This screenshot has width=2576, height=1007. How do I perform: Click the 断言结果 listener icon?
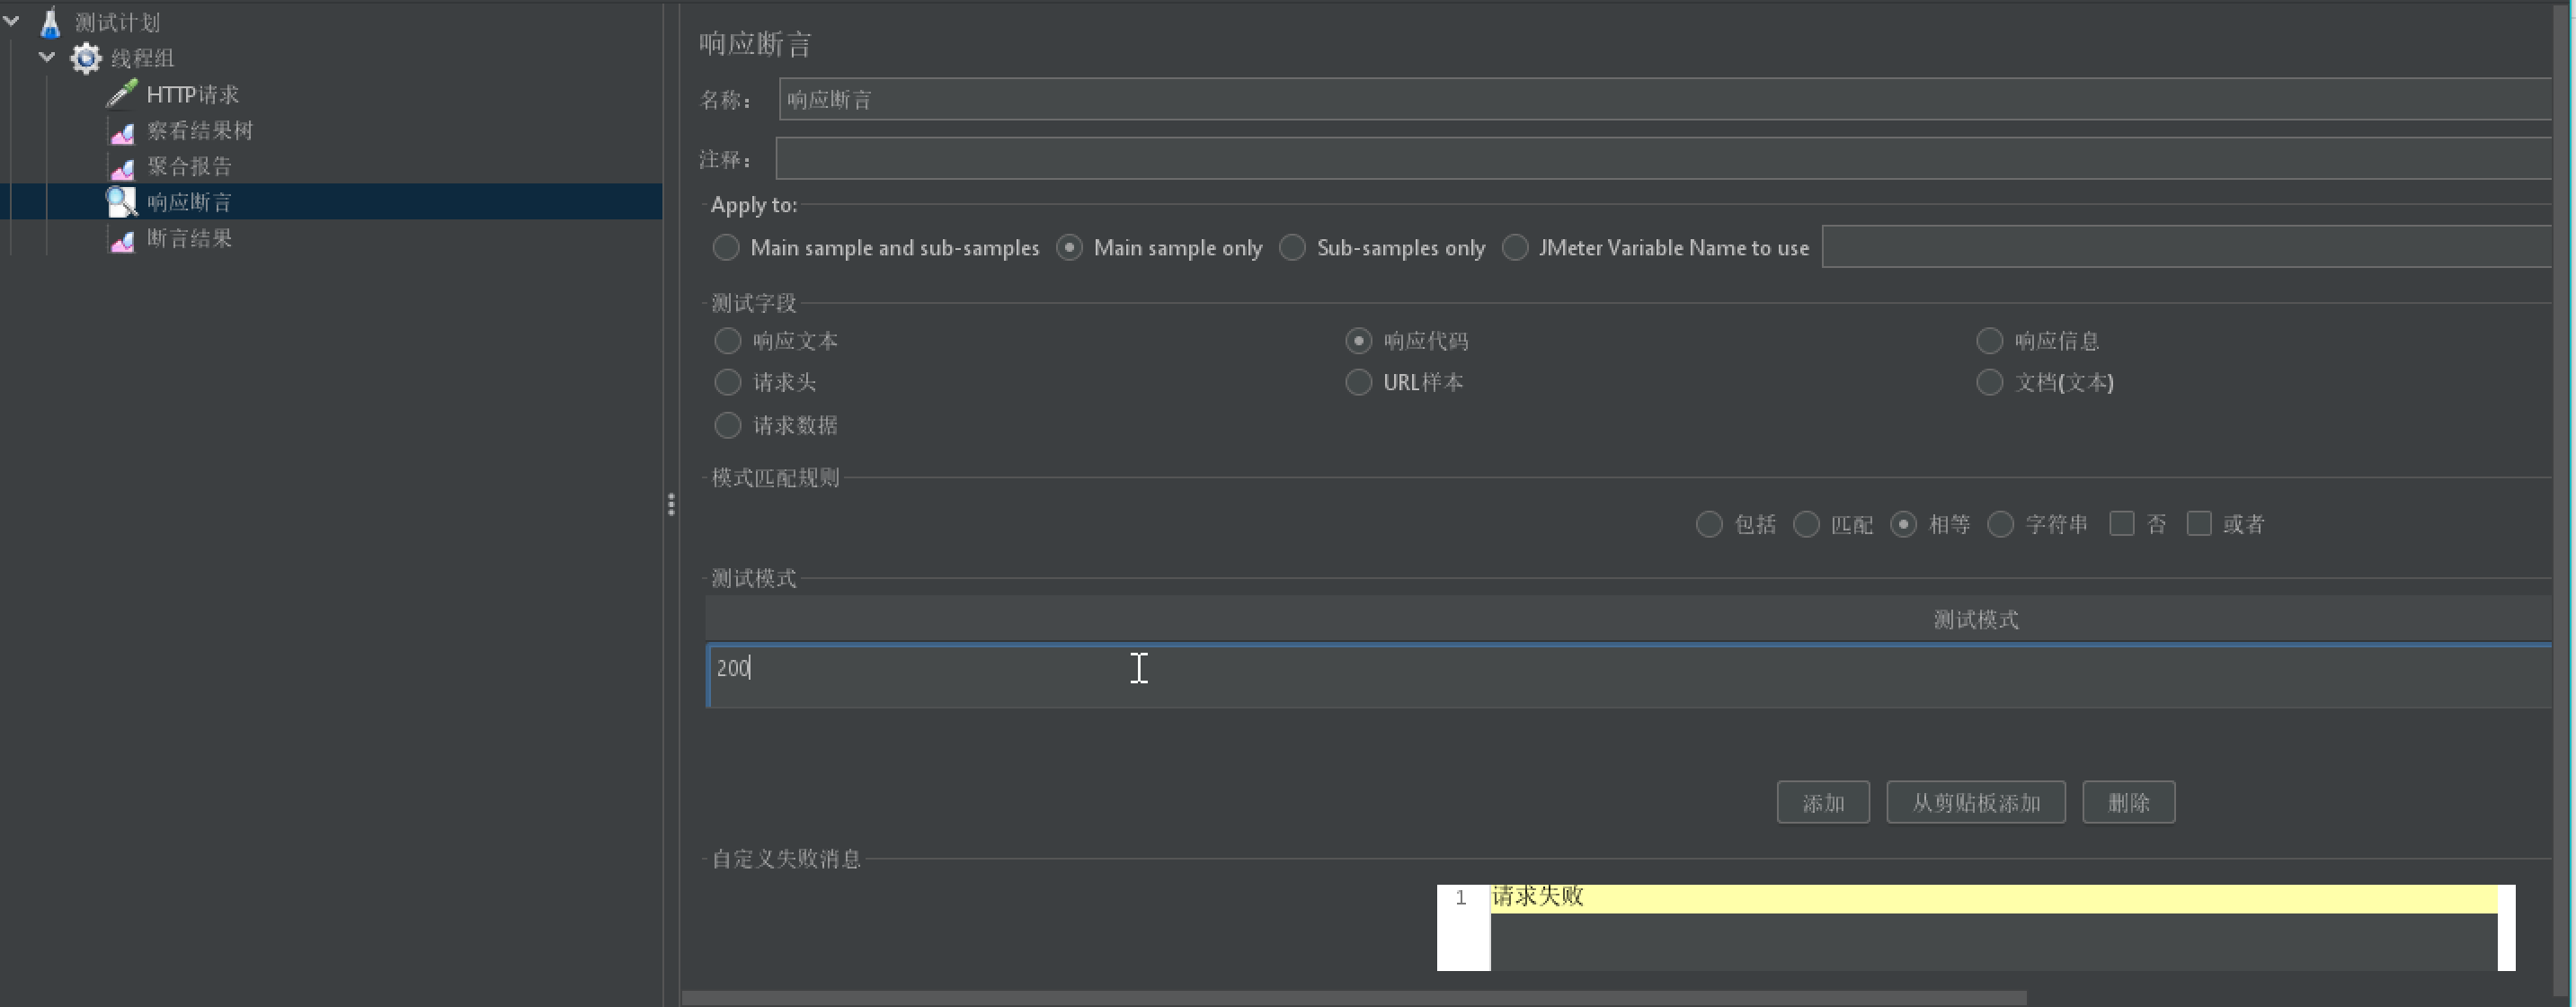click(121, 239)
